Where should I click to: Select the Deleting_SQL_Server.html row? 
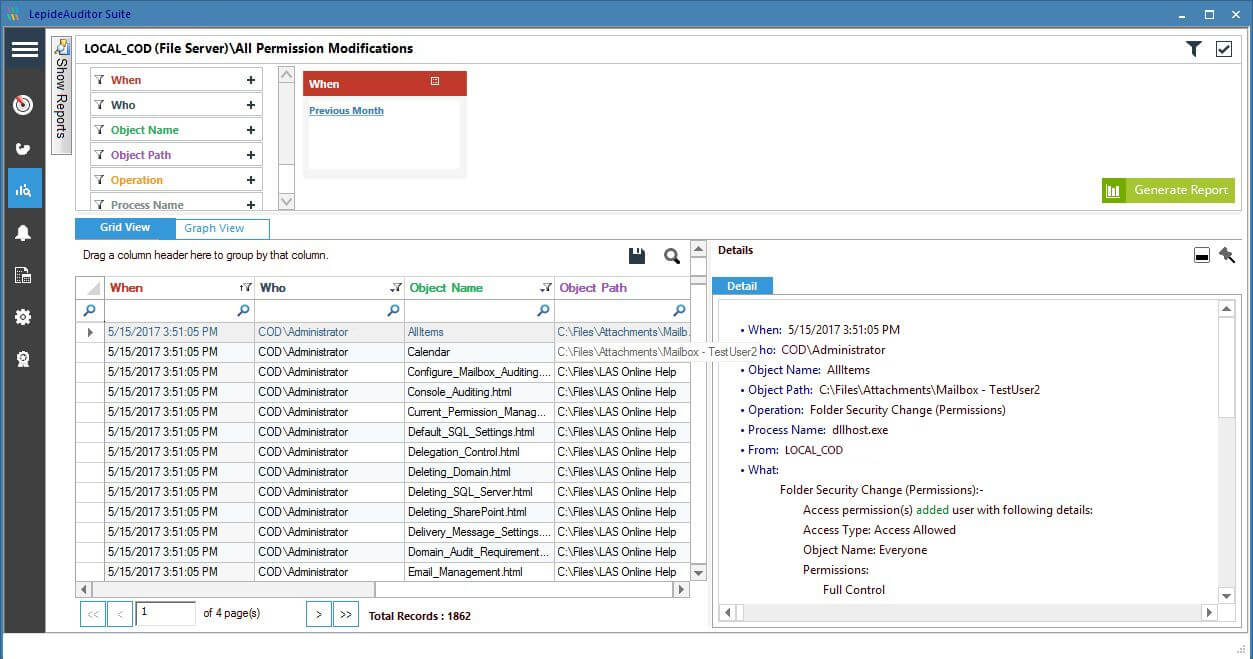pyautogui.click(x=383, y=492)
